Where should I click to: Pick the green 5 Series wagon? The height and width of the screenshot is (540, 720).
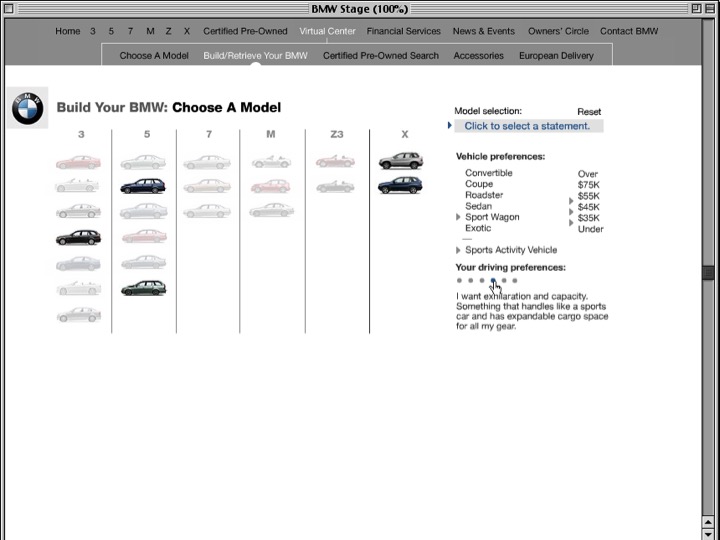[143, 289]
